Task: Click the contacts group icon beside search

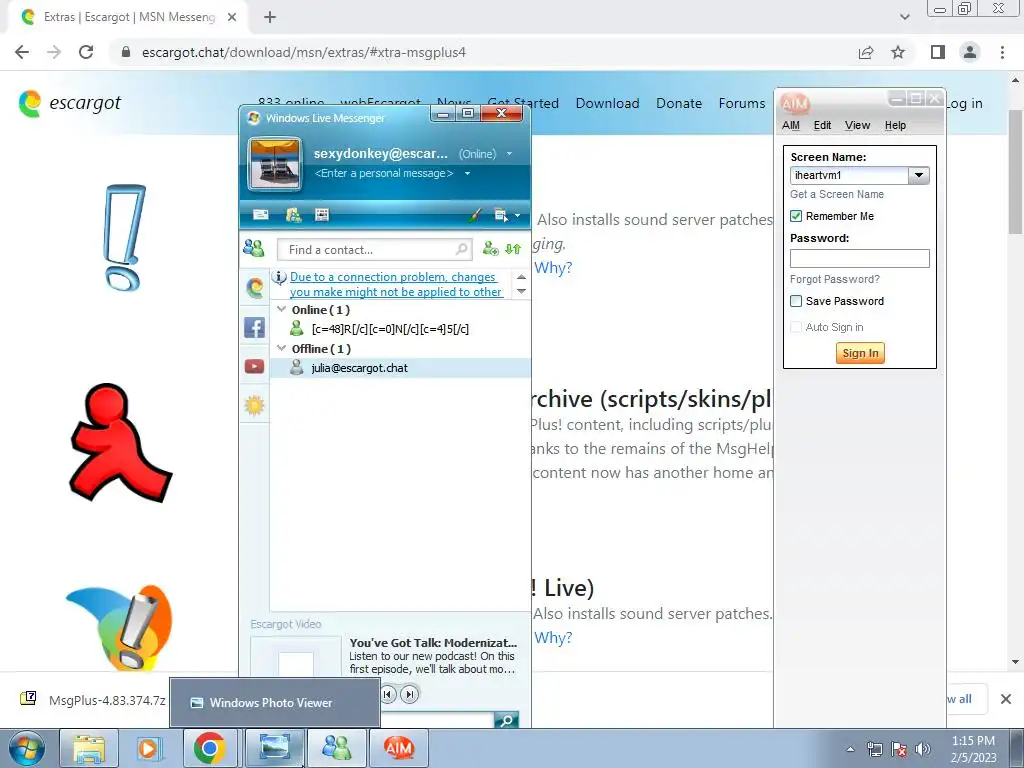Action: point(253,248)
